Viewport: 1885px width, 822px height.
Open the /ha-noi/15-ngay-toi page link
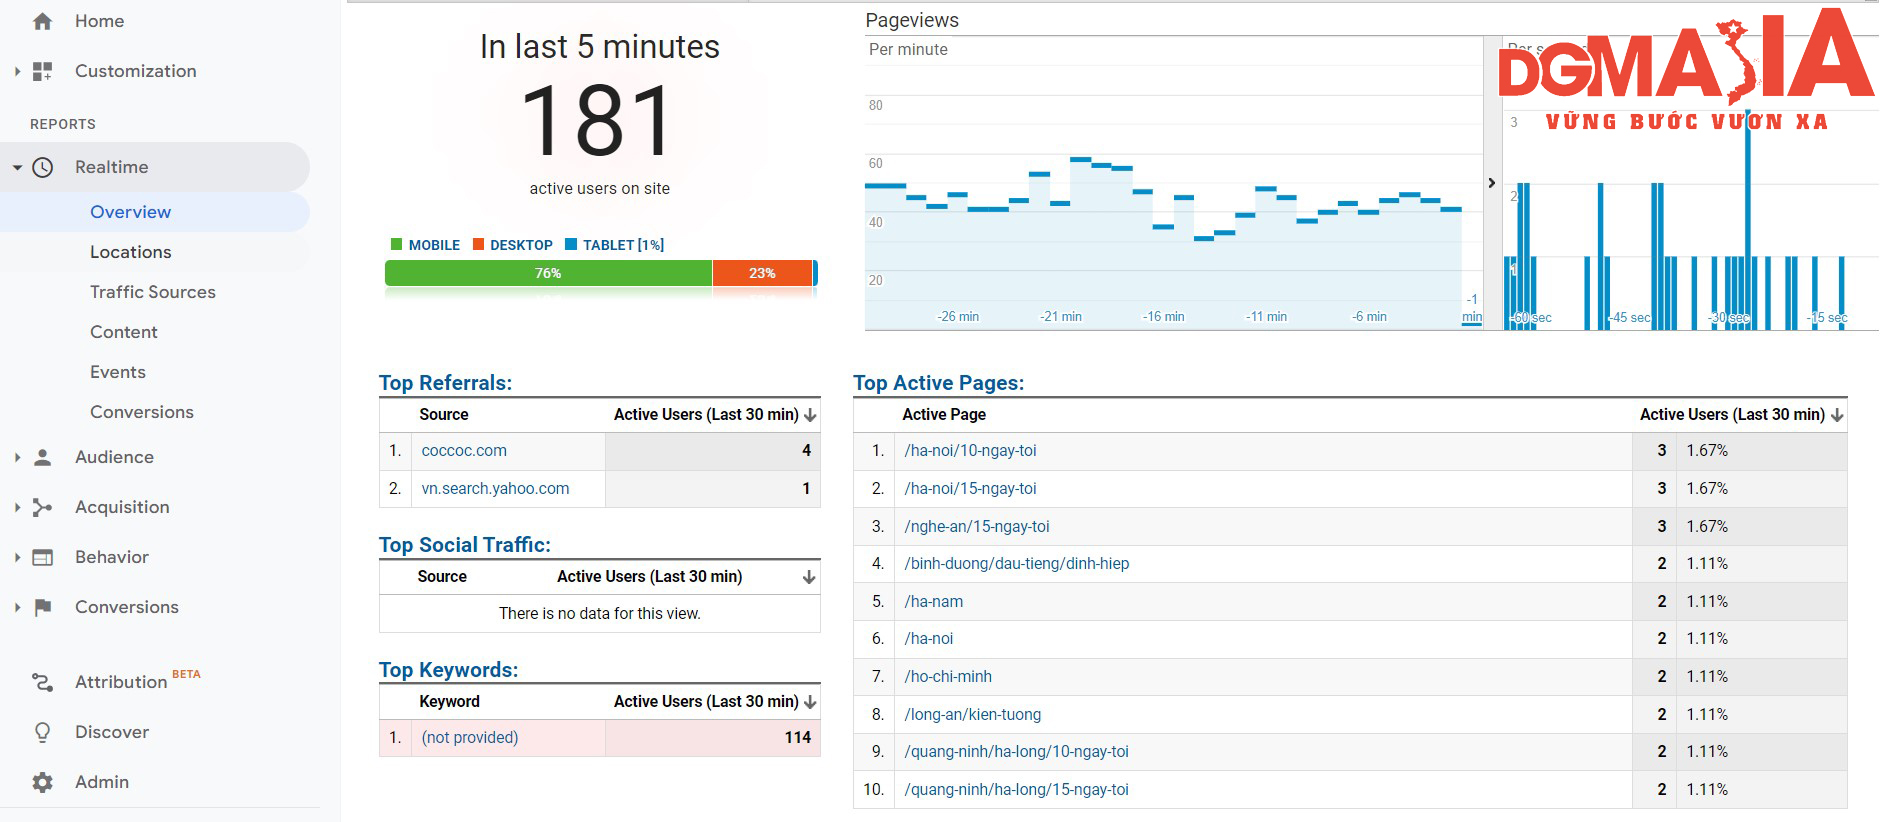pos(970,489)
